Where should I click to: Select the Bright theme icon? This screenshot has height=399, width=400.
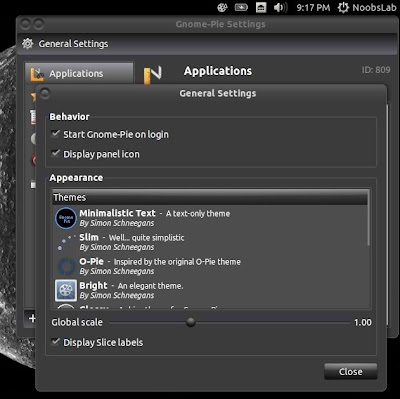coord(66,290)
